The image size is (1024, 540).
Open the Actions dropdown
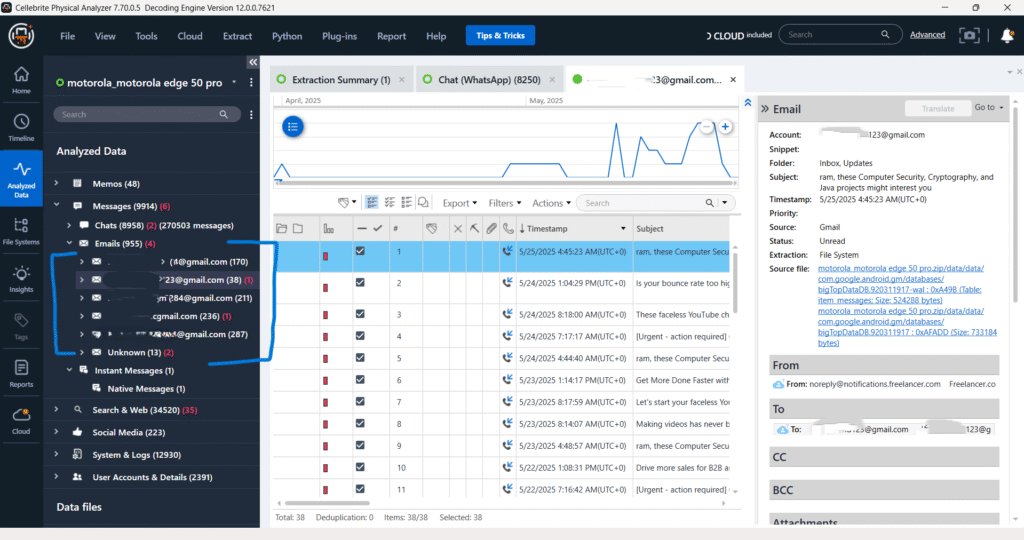551,203
